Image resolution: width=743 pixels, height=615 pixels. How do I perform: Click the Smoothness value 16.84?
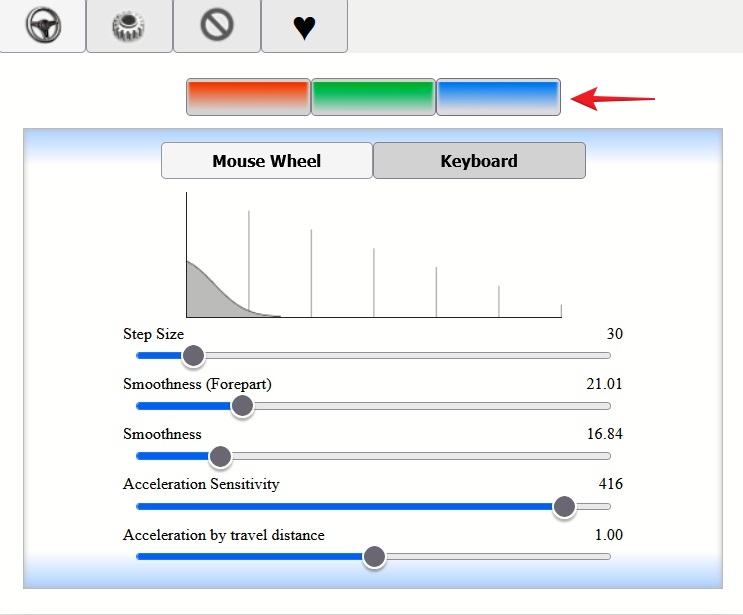click(605, 434)
